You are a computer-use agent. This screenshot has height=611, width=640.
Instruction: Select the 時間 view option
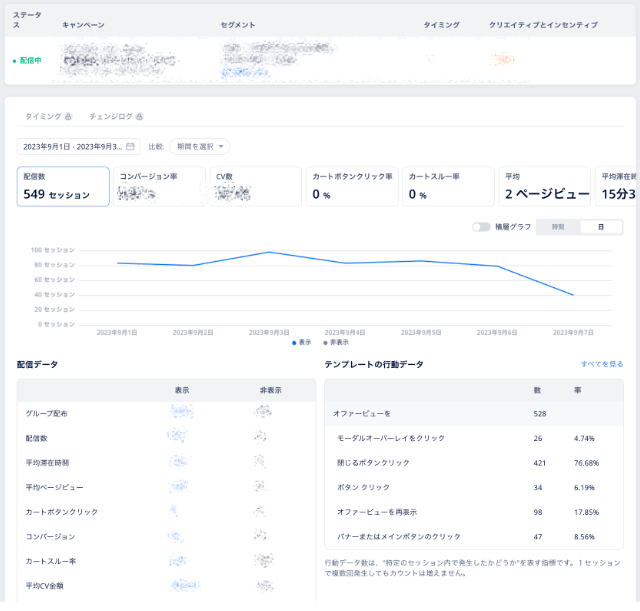(558, 227)
